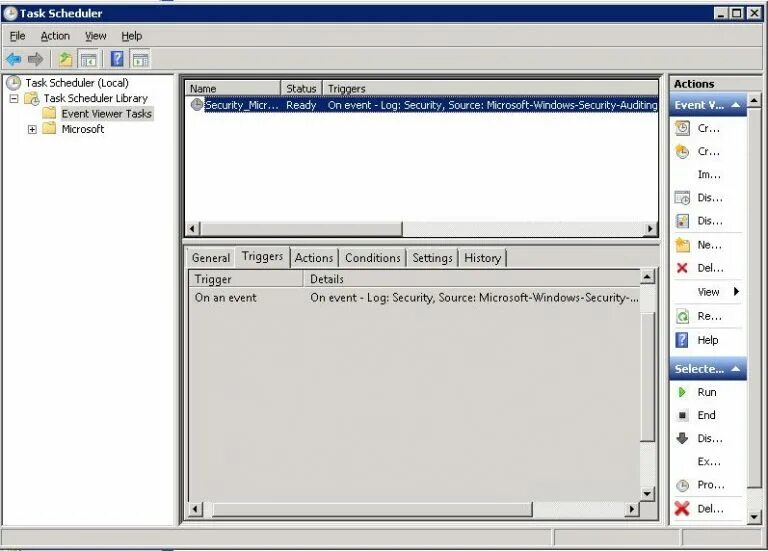
Task: Click the Triggers column header in task list
Action: pos(490,89)
